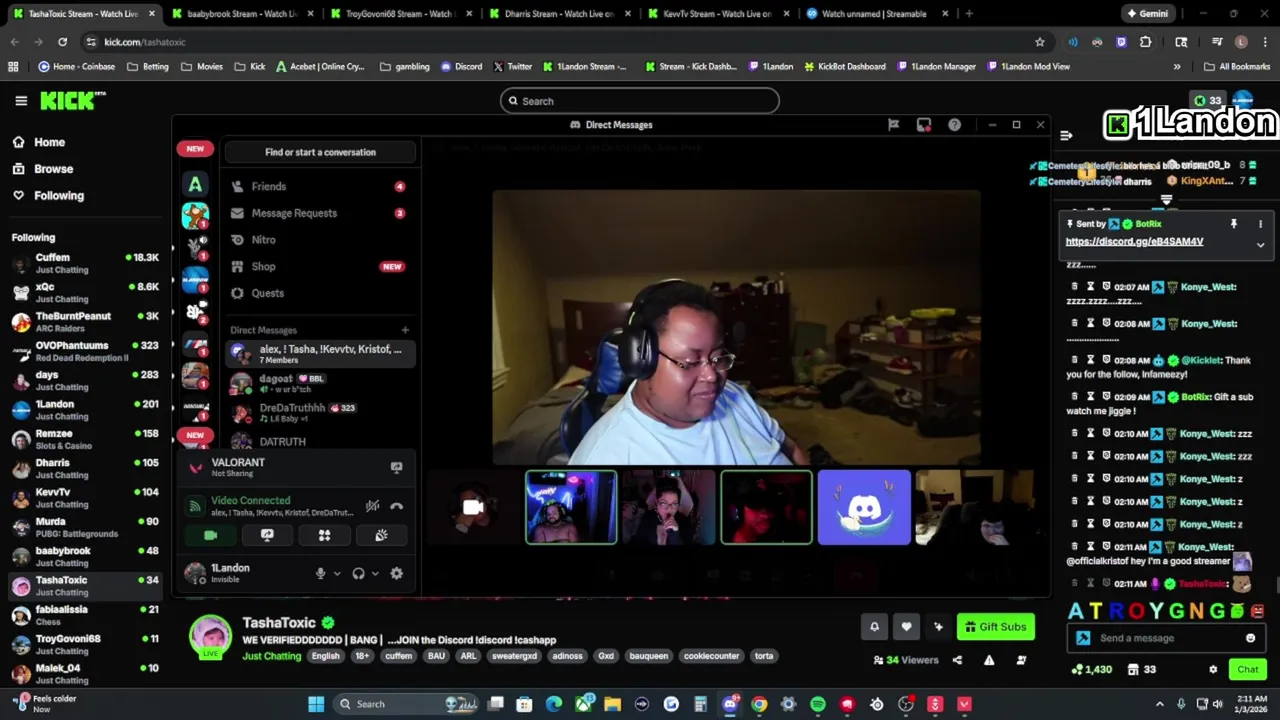The width and height of the screenshot is (1280, 720).
Task: Click the Send a message field
Action: (1166, 638)
